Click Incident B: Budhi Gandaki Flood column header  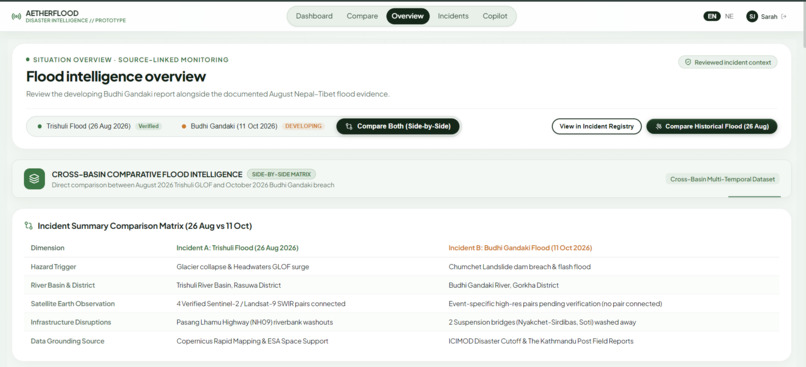pyautogui.click(x=520, y=248)
